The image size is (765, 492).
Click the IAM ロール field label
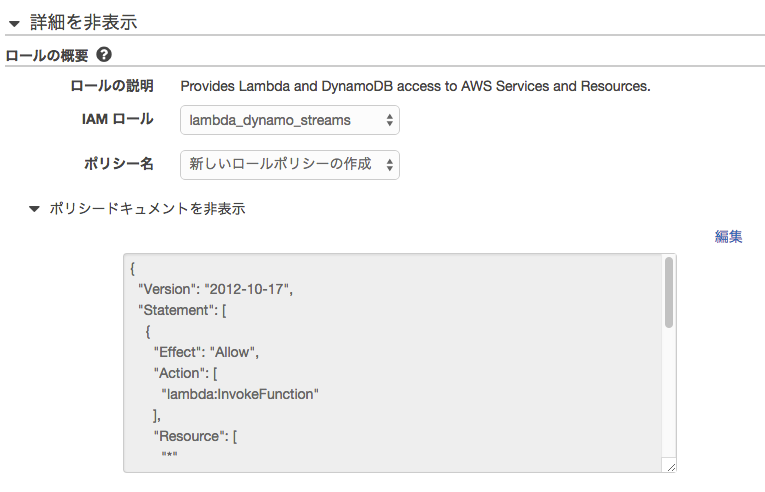coord(117,119)
